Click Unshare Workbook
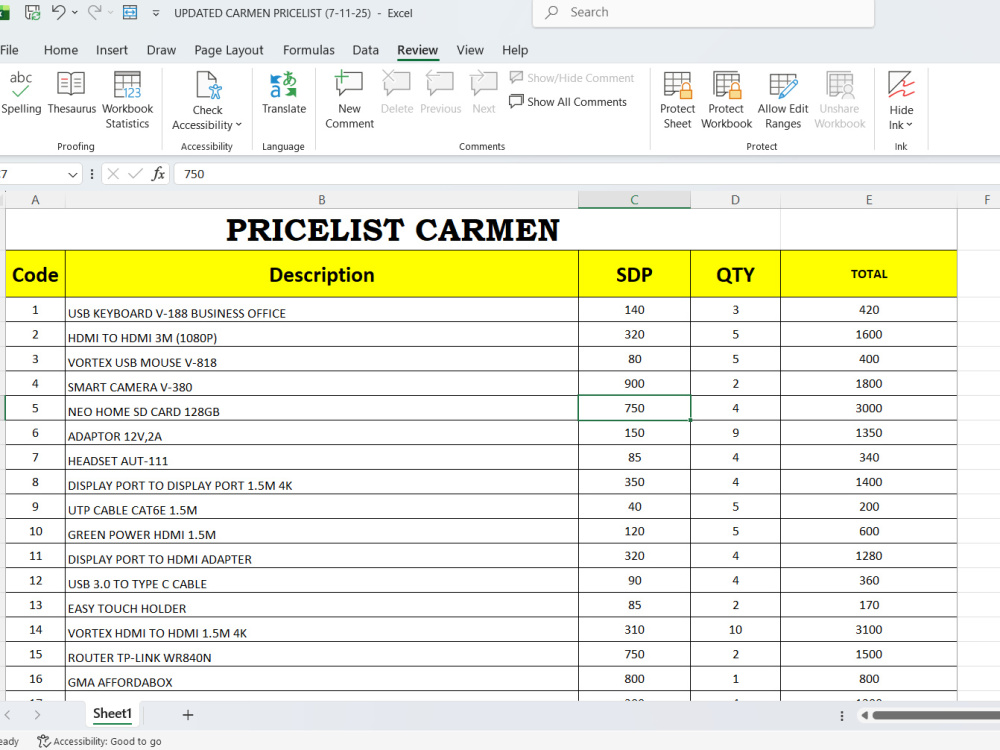 tap(839, 100)
